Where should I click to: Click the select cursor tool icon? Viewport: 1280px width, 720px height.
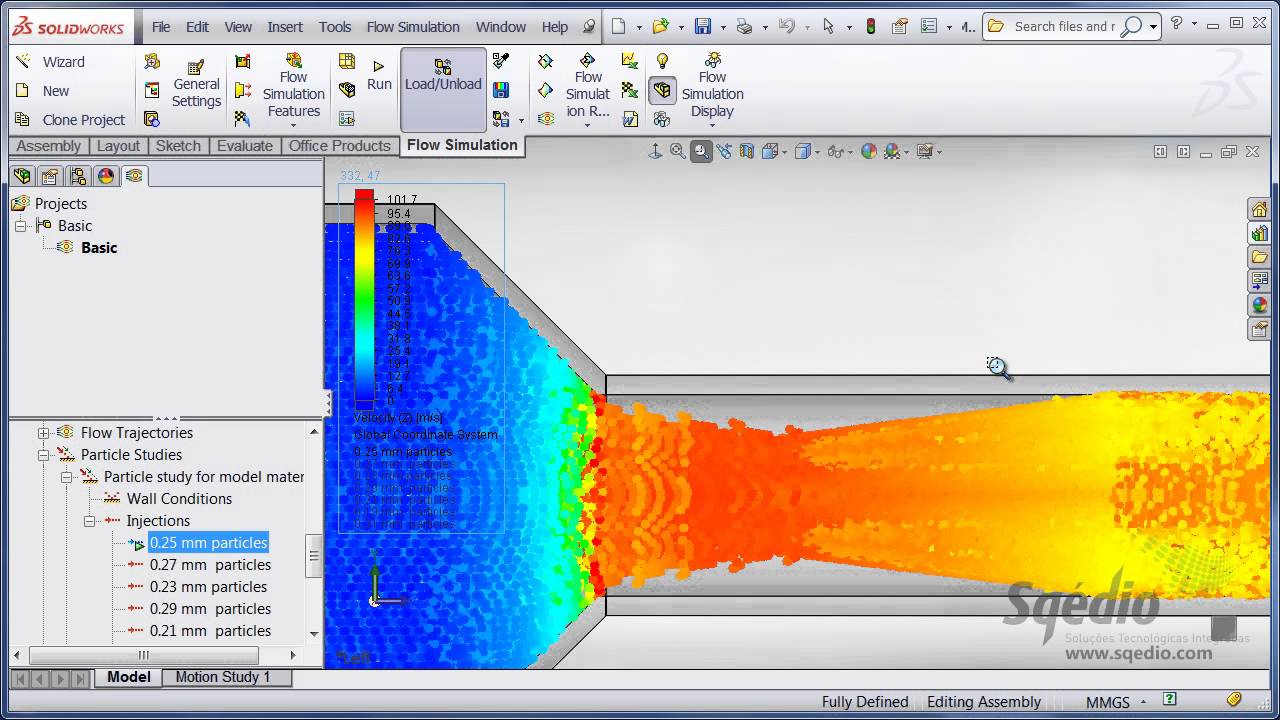tap(828, 27)
